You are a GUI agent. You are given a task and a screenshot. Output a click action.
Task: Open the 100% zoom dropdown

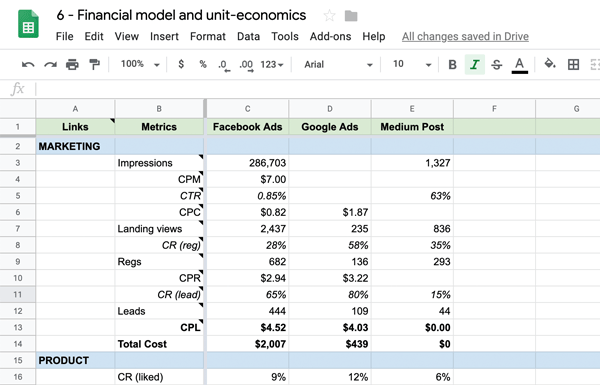[x=140, y=64]
